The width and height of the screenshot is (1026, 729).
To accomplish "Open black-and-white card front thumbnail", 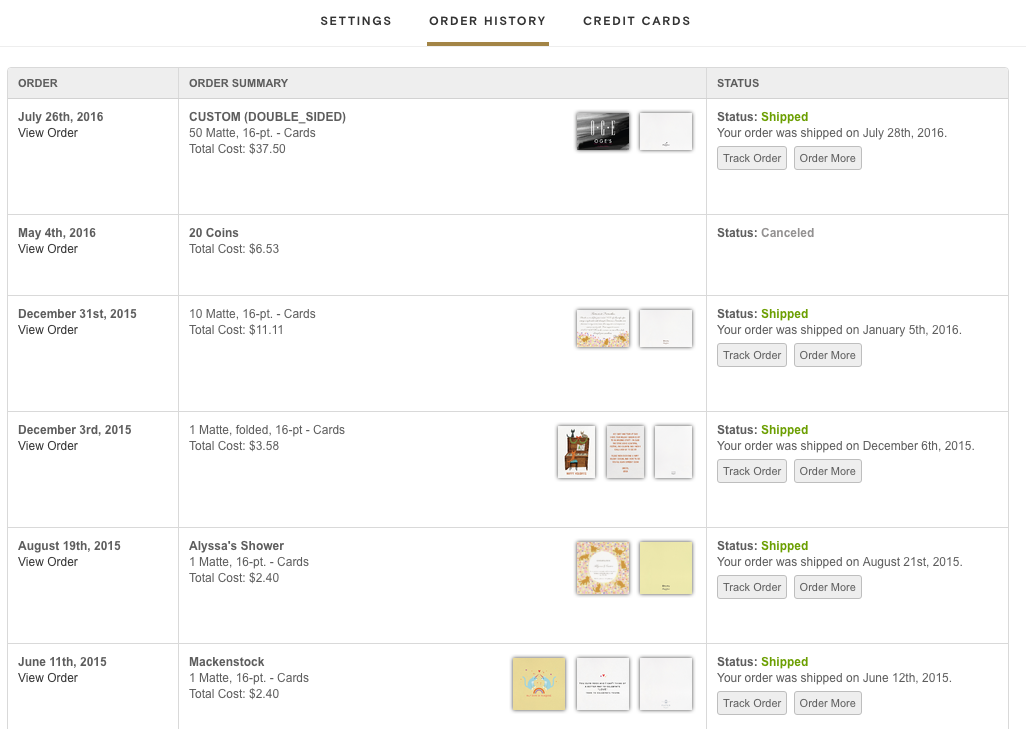I will coord(602,131).
